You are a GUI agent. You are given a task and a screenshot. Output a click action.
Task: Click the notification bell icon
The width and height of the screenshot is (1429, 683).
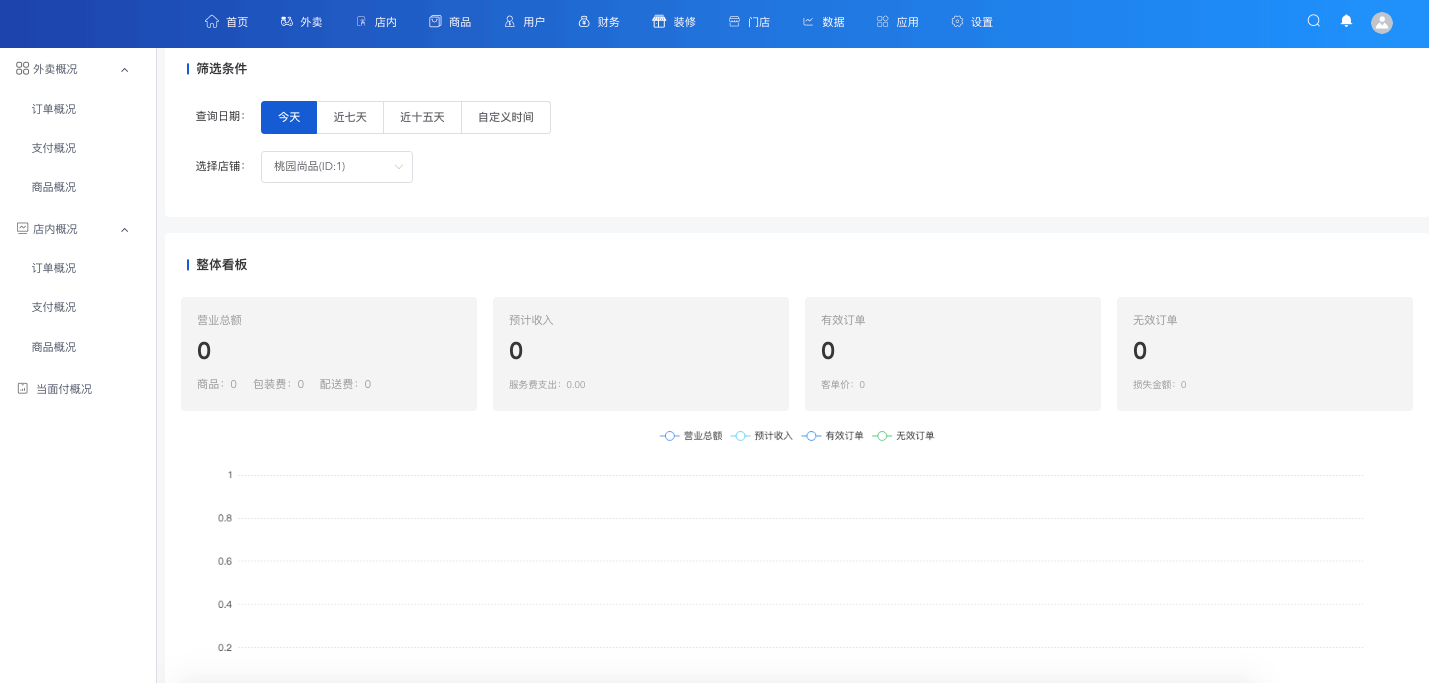(1345, 20)
